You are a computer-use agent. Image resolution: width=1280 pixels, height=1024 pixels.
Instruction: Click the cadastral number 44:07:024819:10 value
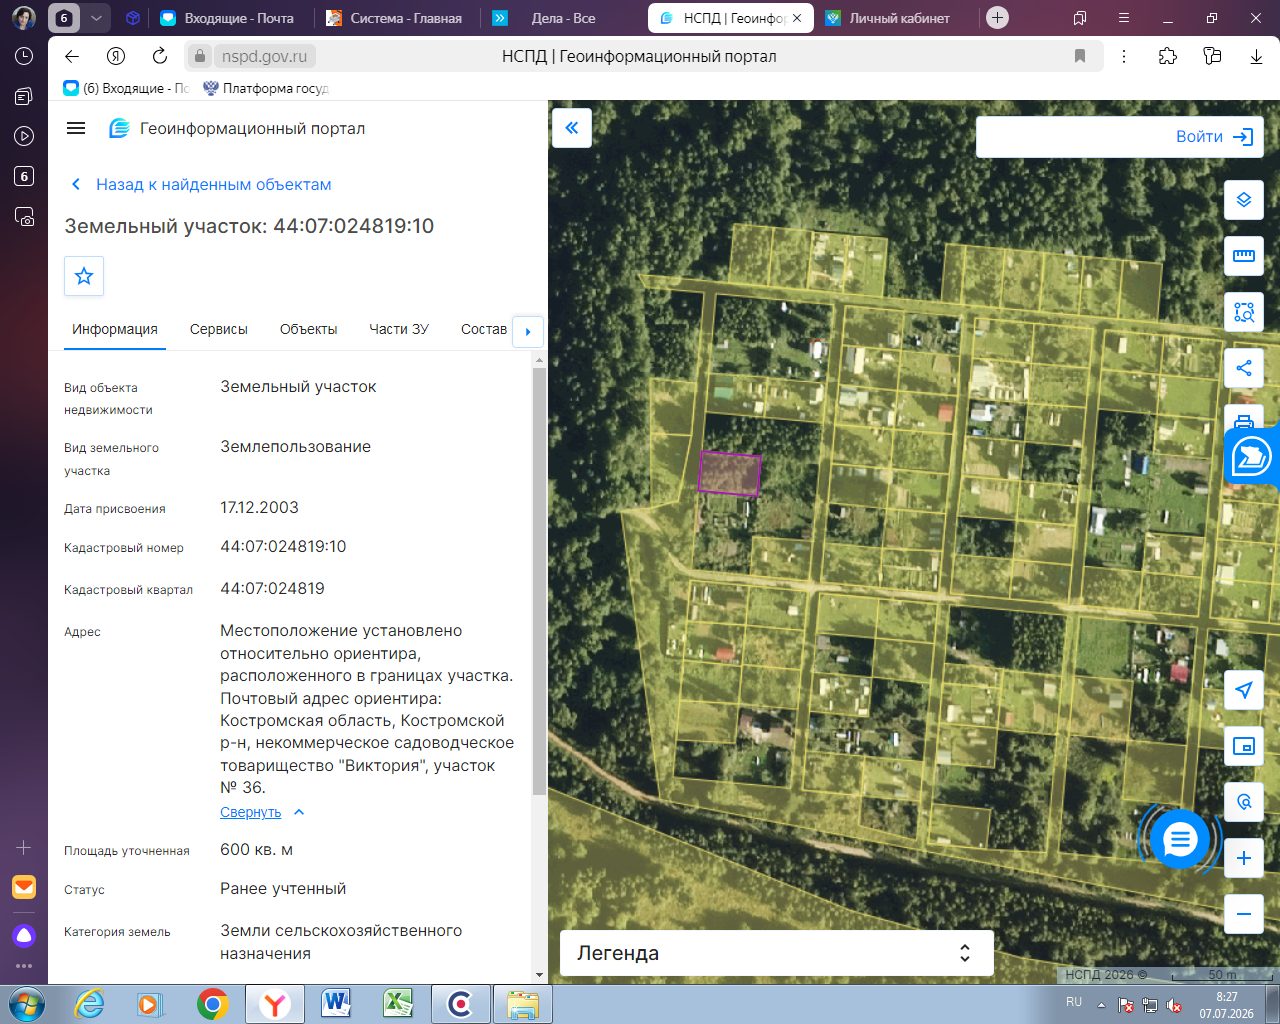pos(283,546)
